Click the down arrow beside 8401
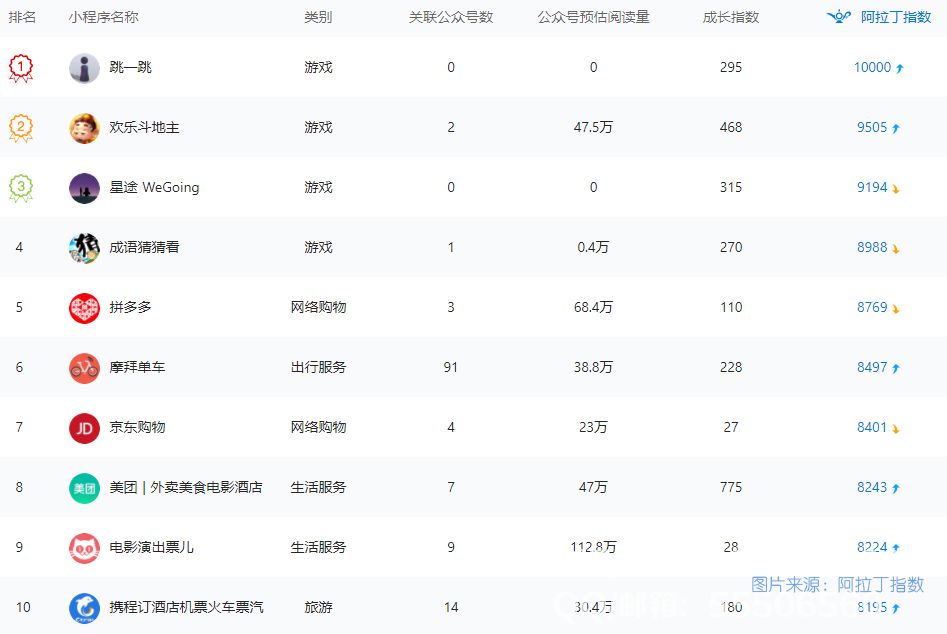 (x=896, y=428)
